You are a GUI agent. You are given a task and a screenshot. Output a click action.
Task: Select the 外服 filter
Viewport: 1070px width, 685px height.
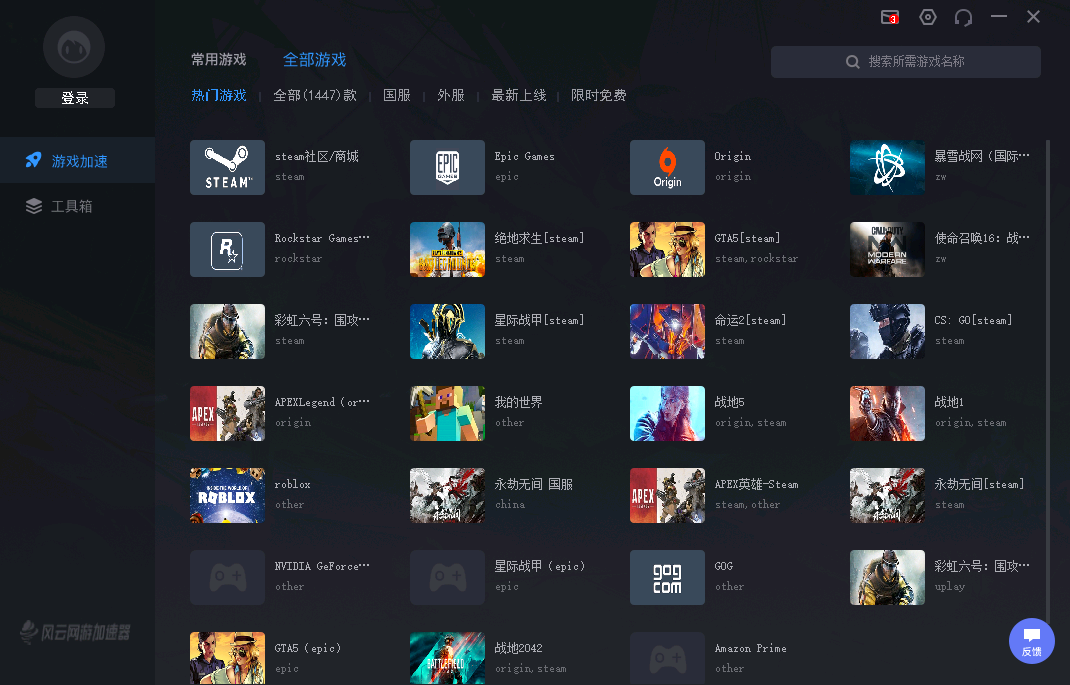[450, 95]
